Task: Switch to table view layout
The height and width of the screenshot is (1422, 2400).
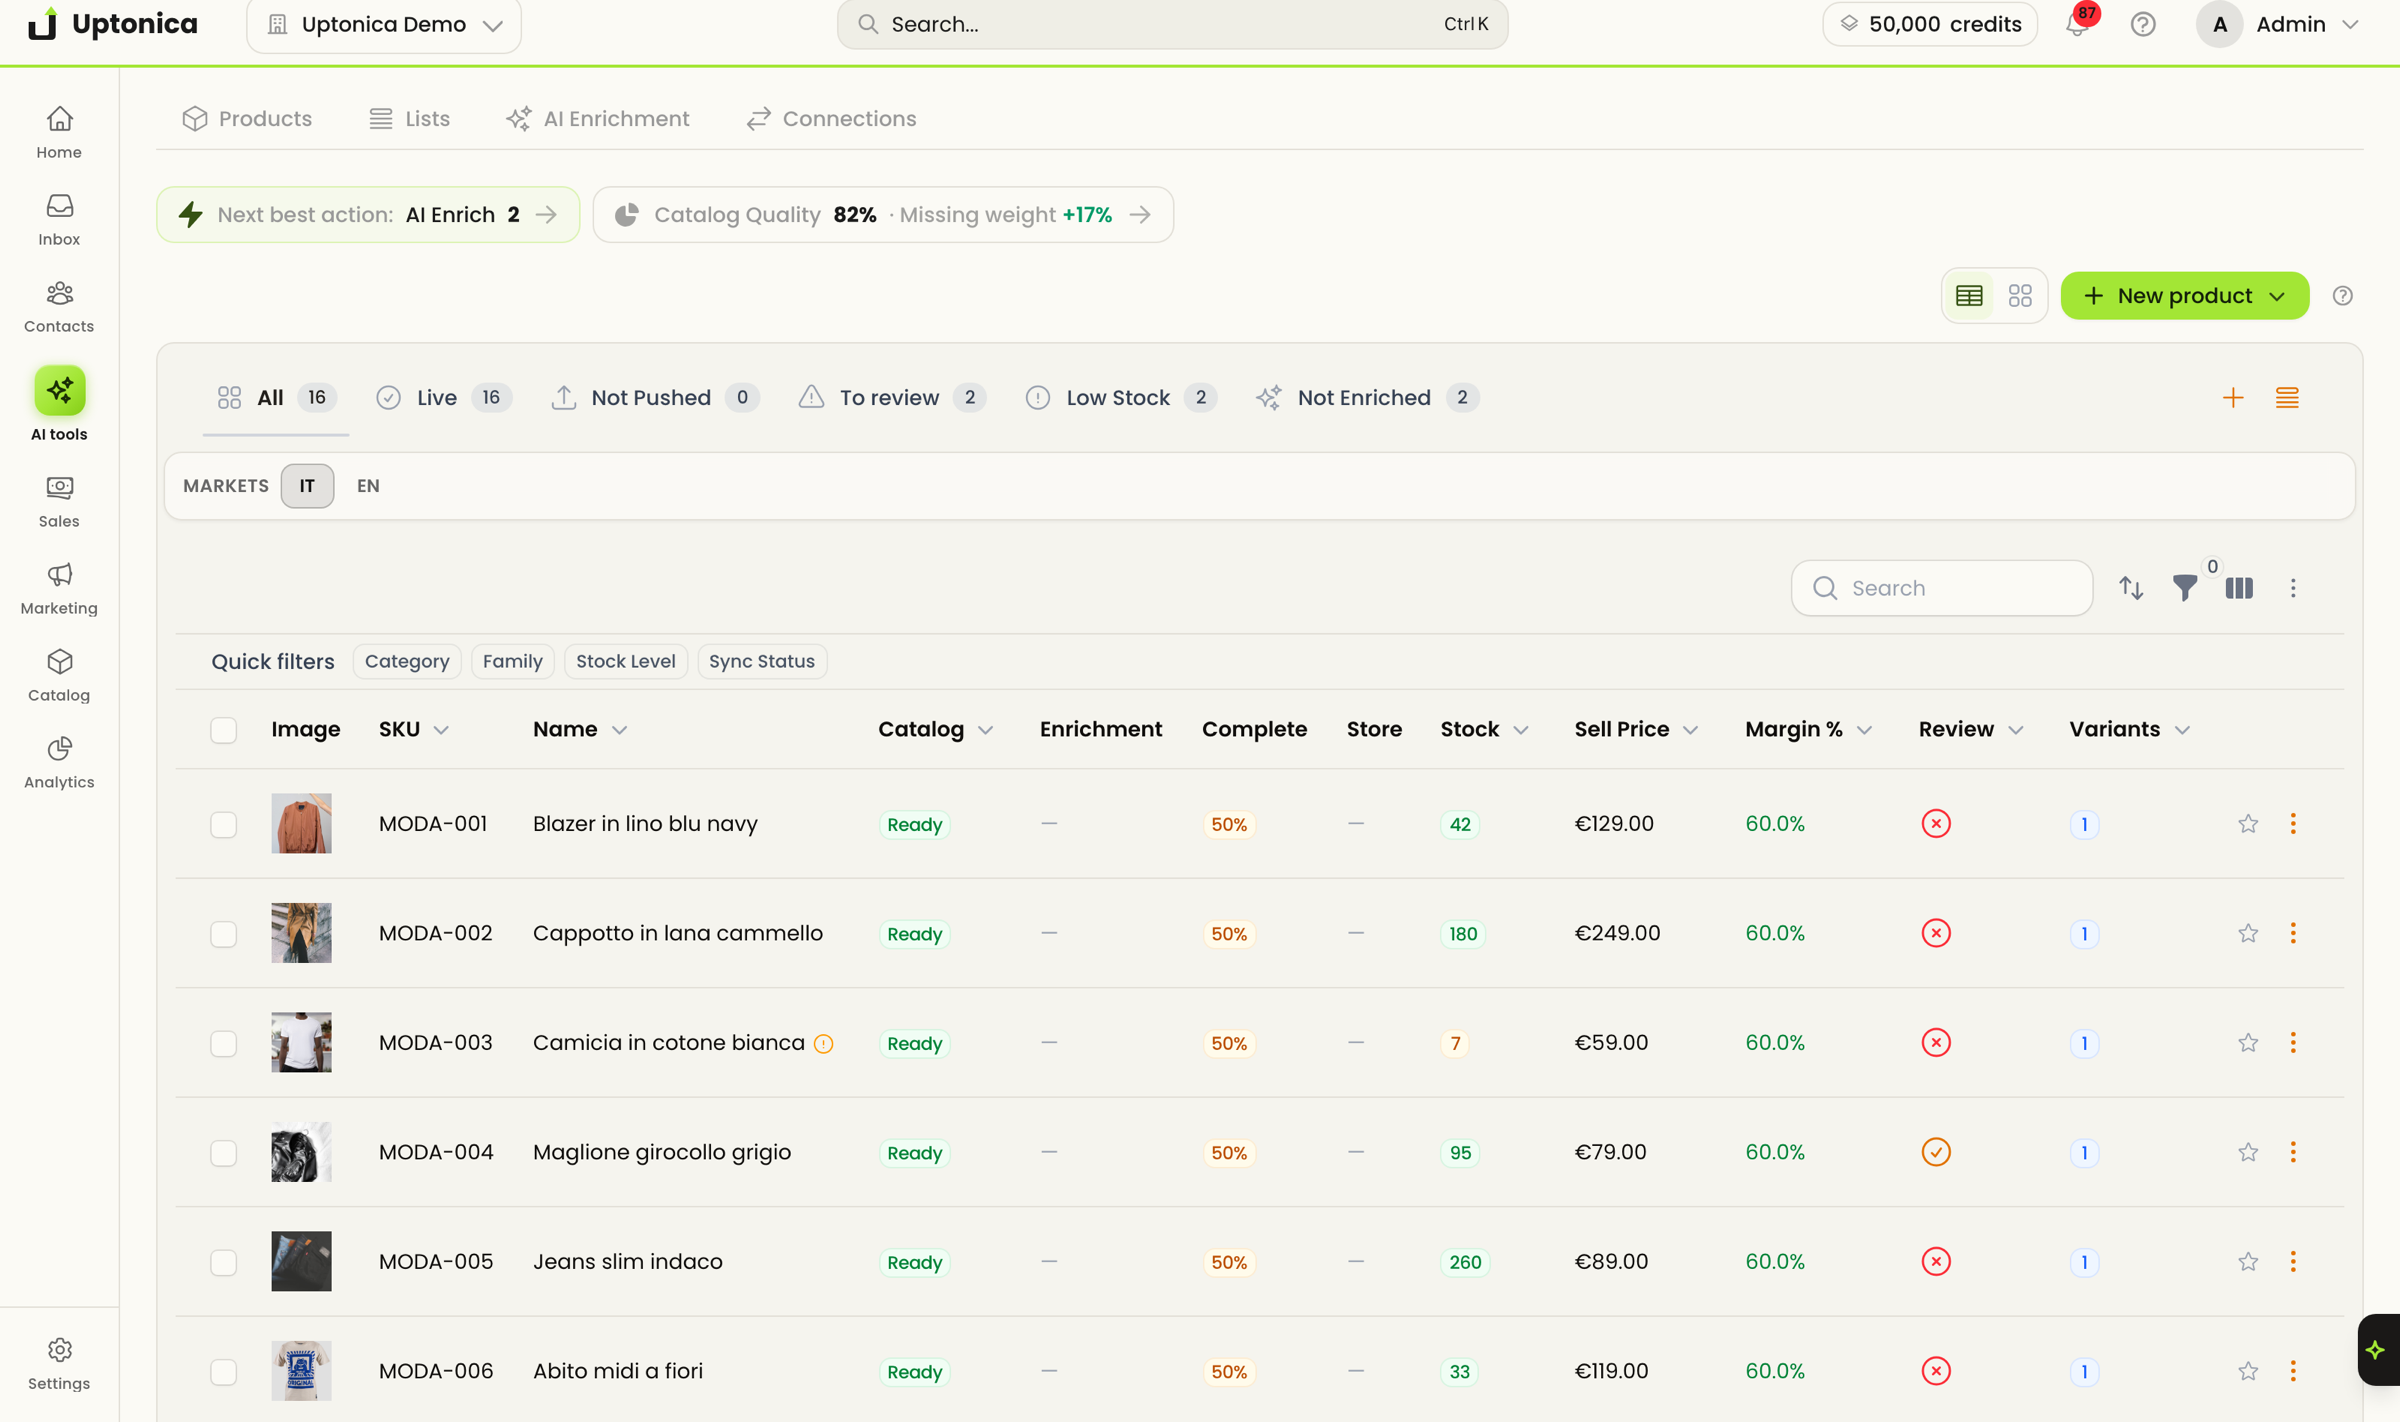Action: coord(1969,296)
